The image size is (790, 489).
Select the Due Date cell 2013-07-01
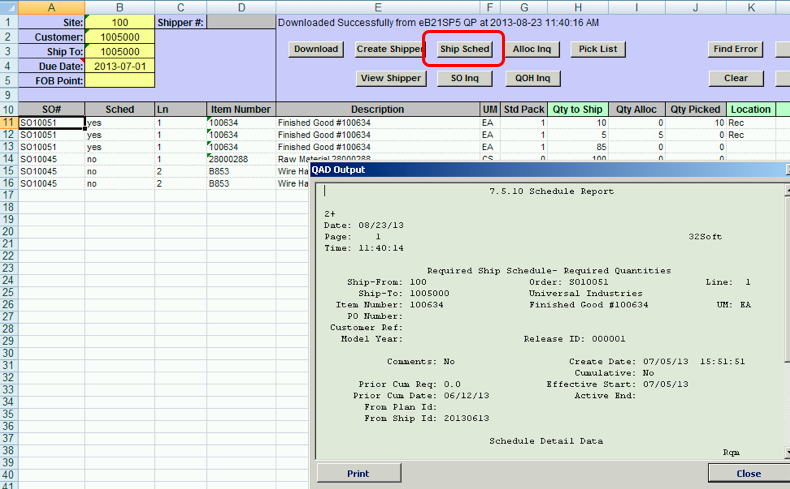120,66
